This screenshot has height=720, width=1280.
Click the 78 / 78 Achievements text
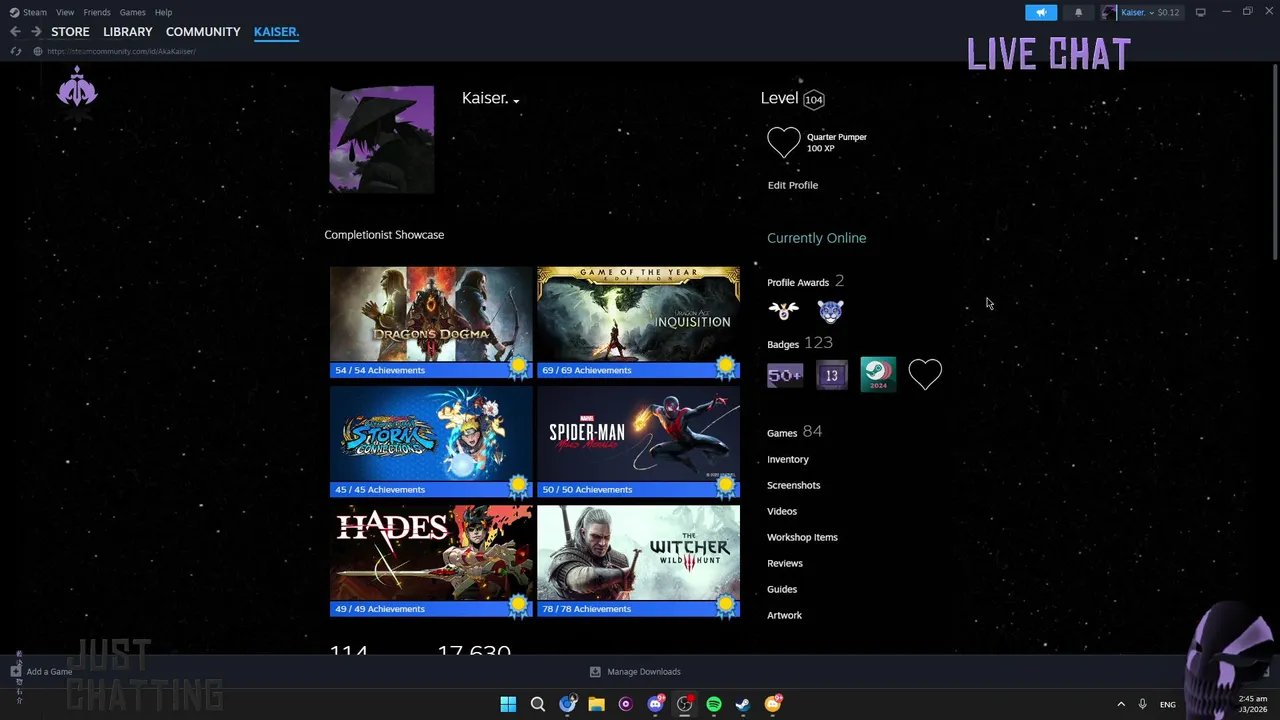587,608
